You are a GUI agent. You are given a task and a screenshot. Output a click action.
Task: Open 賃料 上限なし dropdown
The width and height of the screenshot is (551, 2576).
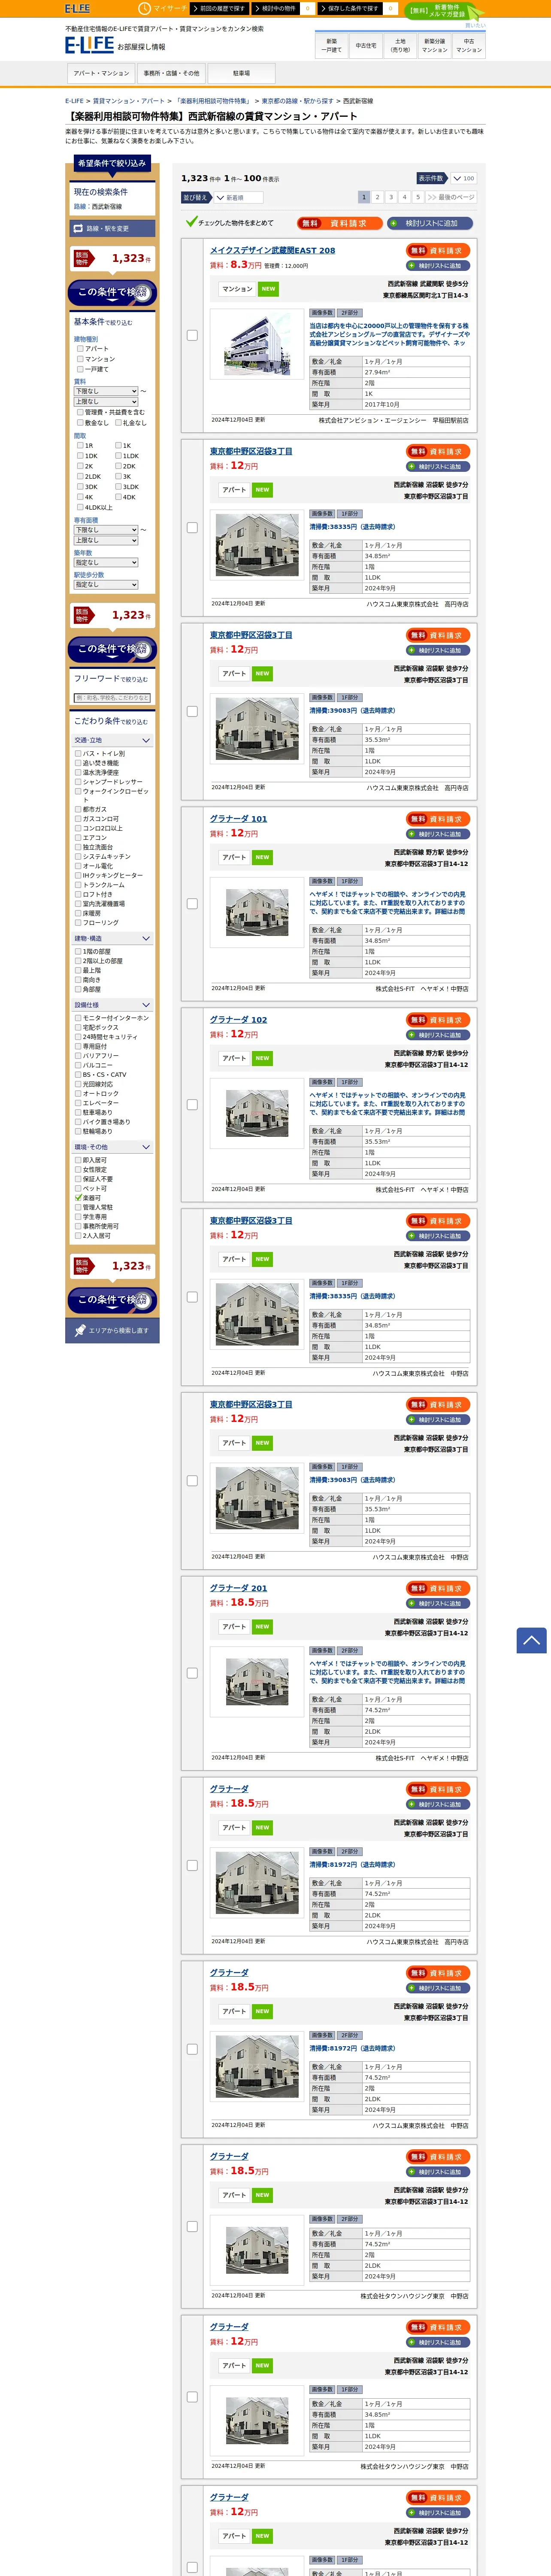(x=106, y=402)
